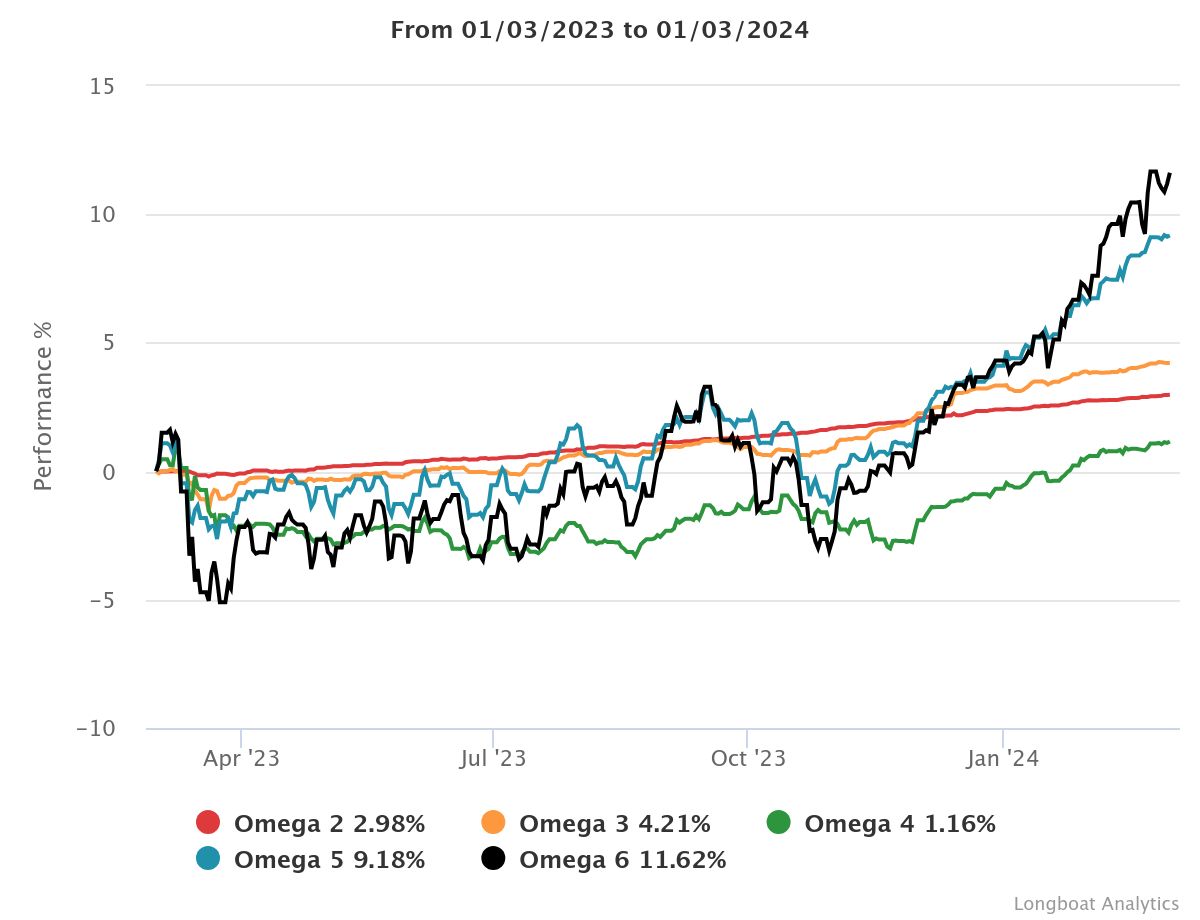Click the Jul '23 axis label

click(x=492, y=759)
